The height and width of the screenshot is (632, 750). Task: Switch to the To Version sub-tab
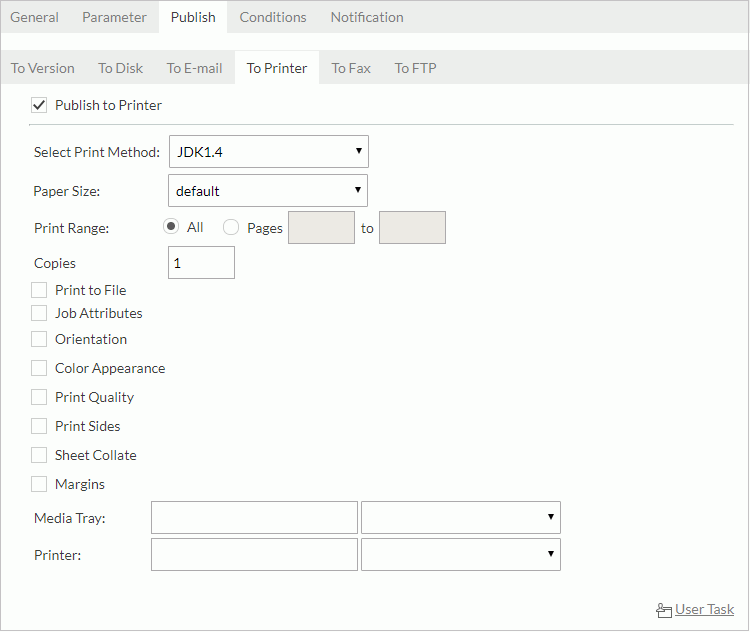coord(43,68)
